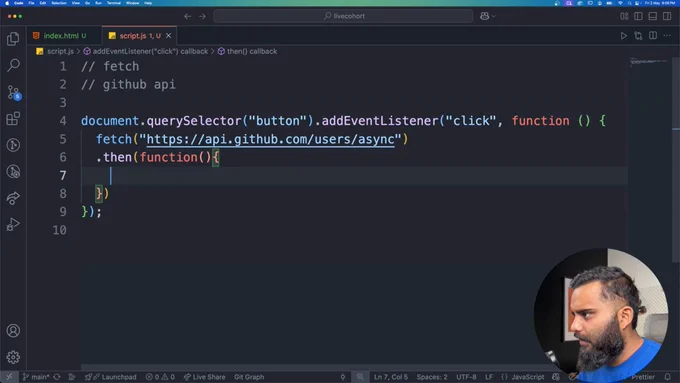The image size is (680, 383).
Task: Go back with the left arrow
Action: coord(187,16)
